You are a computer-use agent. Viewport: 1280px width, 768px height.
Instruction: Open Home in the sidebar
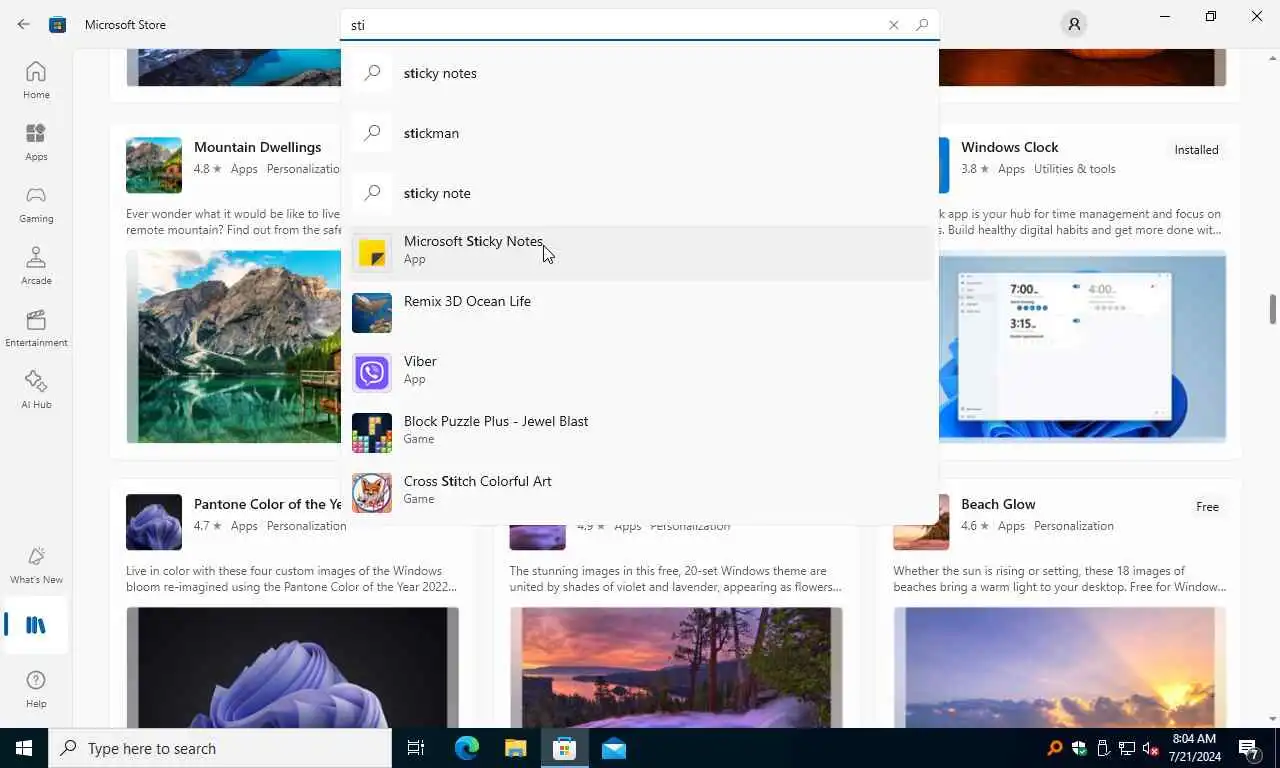36,80
